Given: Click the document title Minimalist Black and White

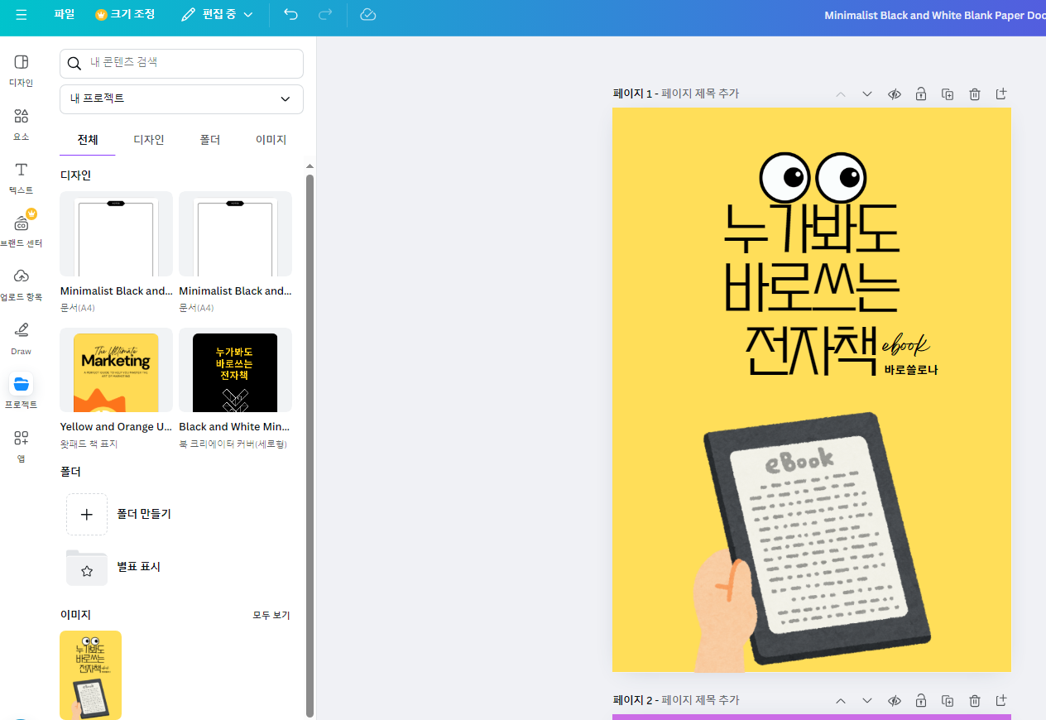Looking at the screenshot, I should coord(934,15).
